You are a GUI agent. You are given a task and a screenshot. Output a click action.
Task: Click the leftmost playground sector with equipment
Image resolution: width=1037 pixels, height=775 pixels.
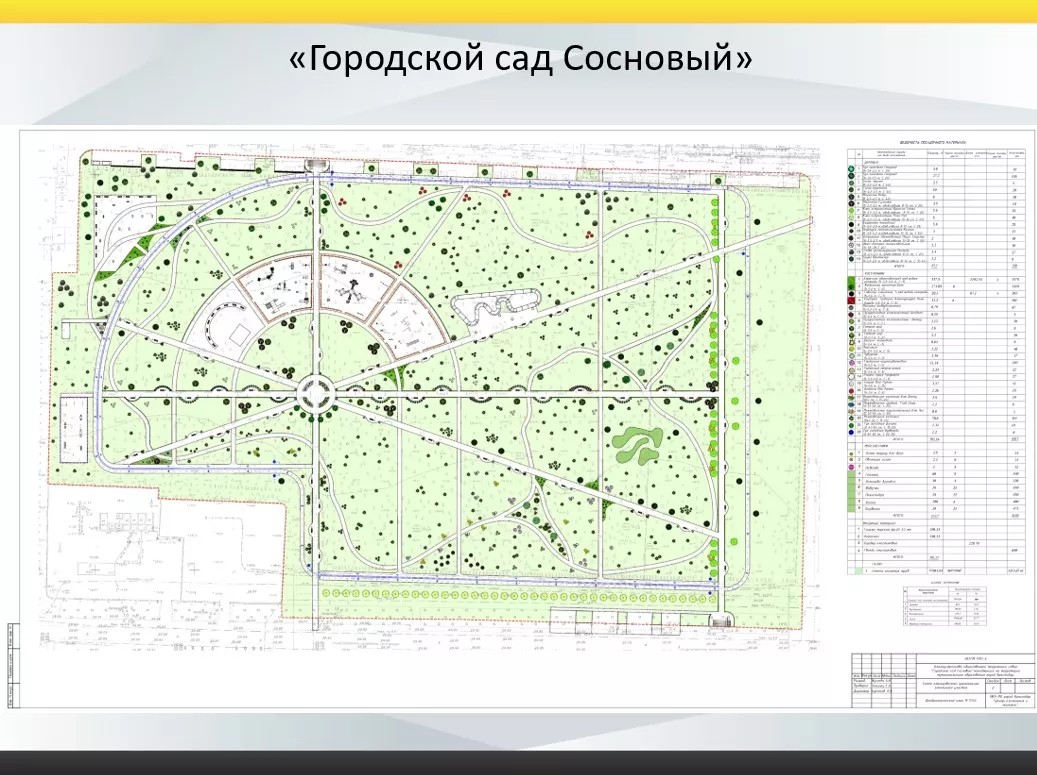coord(276,286)
